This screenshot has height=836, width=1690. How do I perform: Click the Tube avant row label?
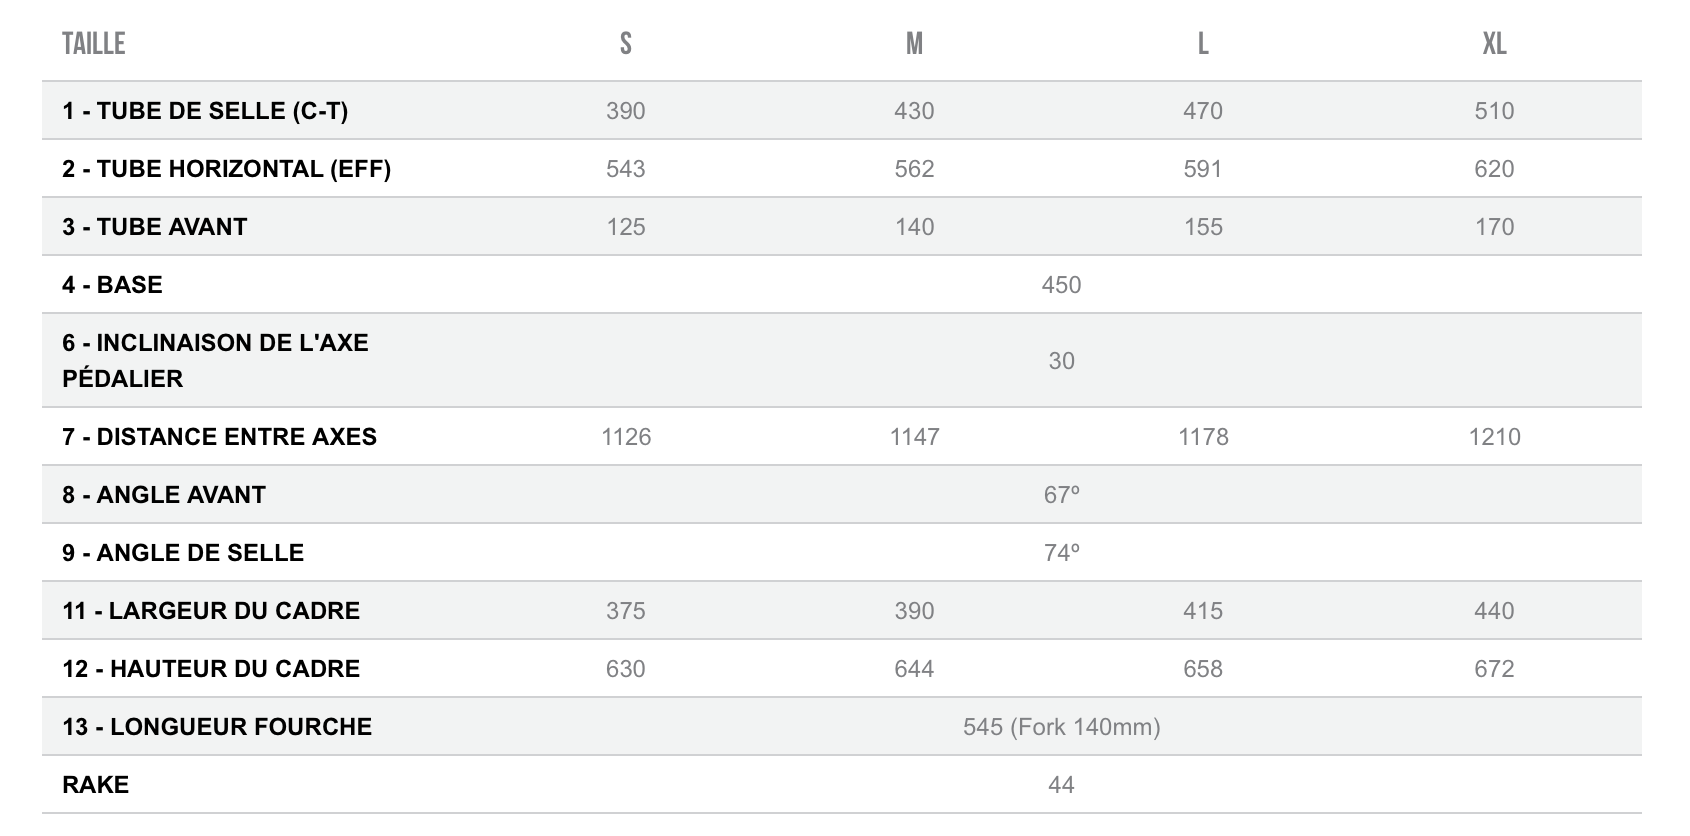tap(154, 227)
